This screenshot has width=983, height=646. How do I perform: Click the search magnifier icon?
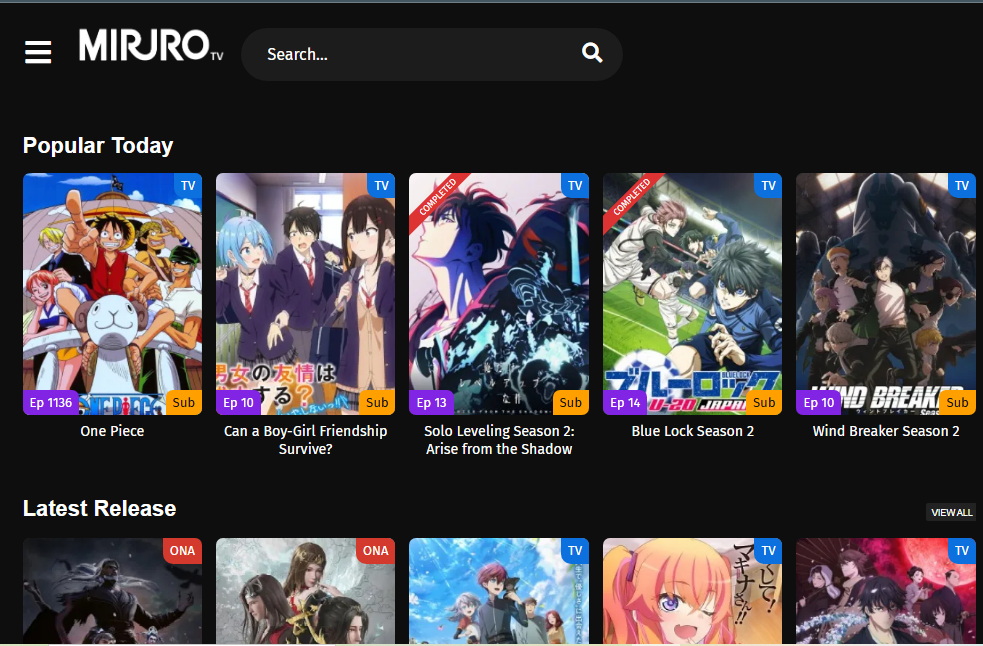click(592, 53)
